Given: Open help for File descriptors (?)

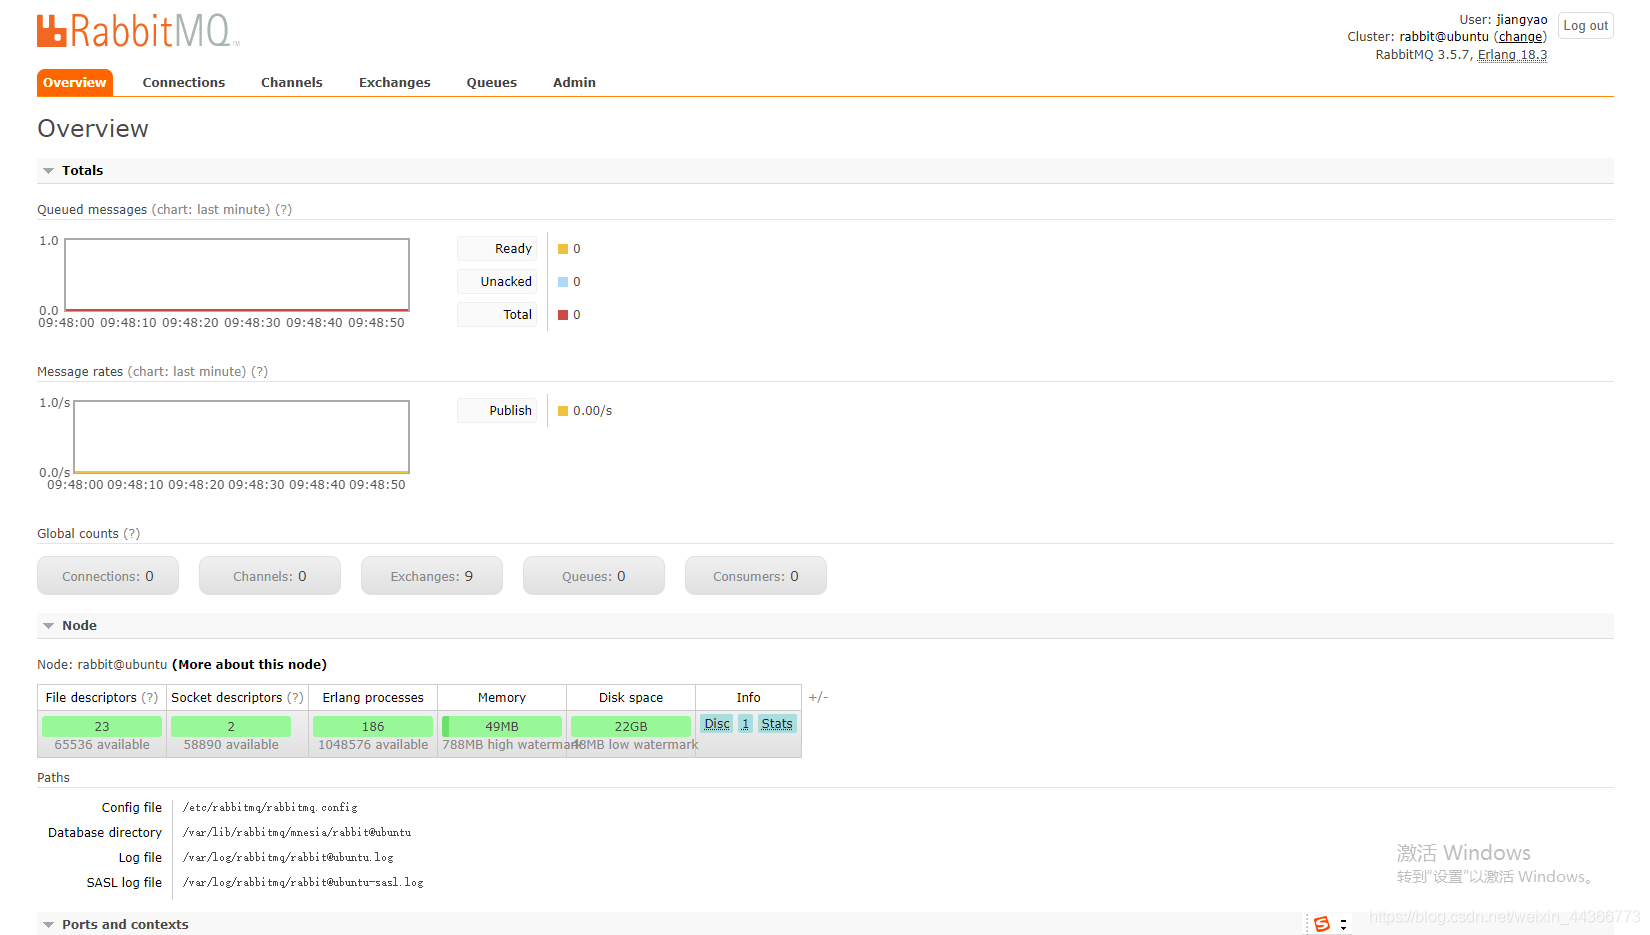Looking at the screenshot, I should [x=150, y=698].
